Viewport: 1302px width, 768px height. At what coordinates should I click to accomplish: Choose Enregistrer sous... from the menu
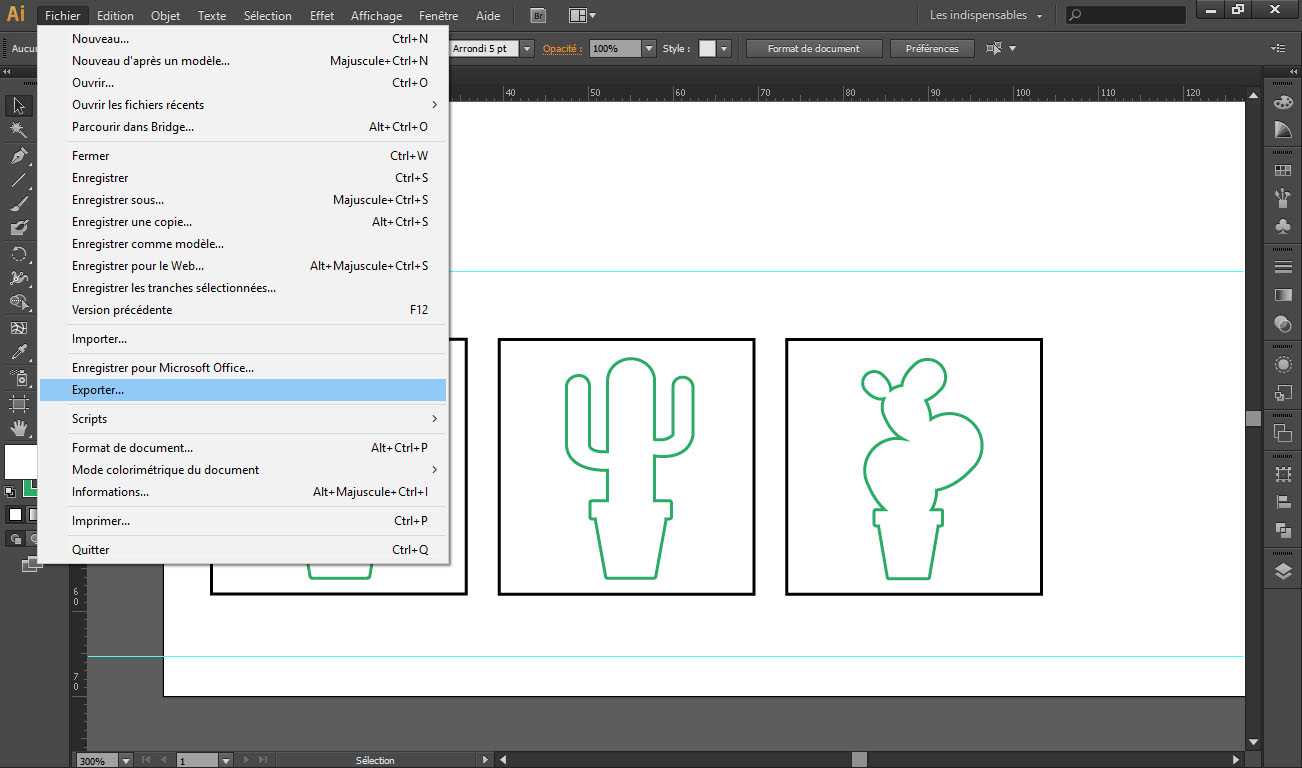[118, 200]
